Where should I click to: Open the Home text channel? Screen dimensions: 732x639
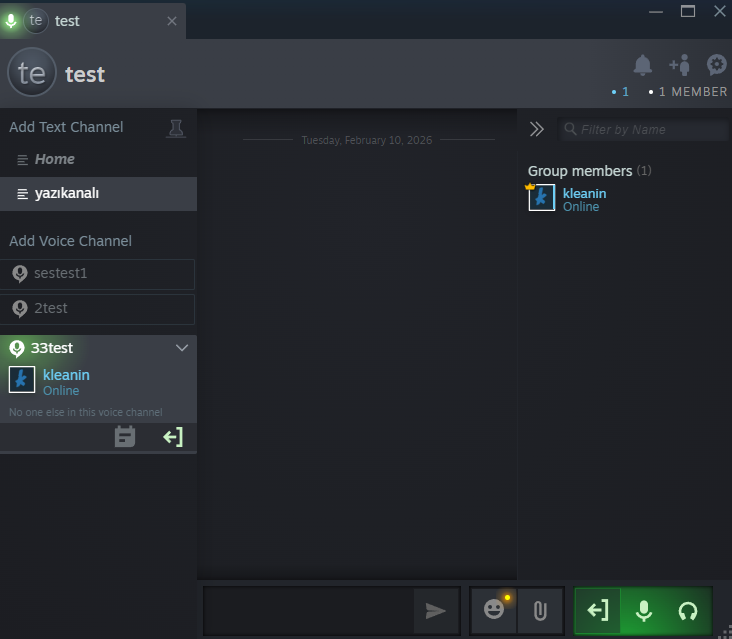[98, 160]
